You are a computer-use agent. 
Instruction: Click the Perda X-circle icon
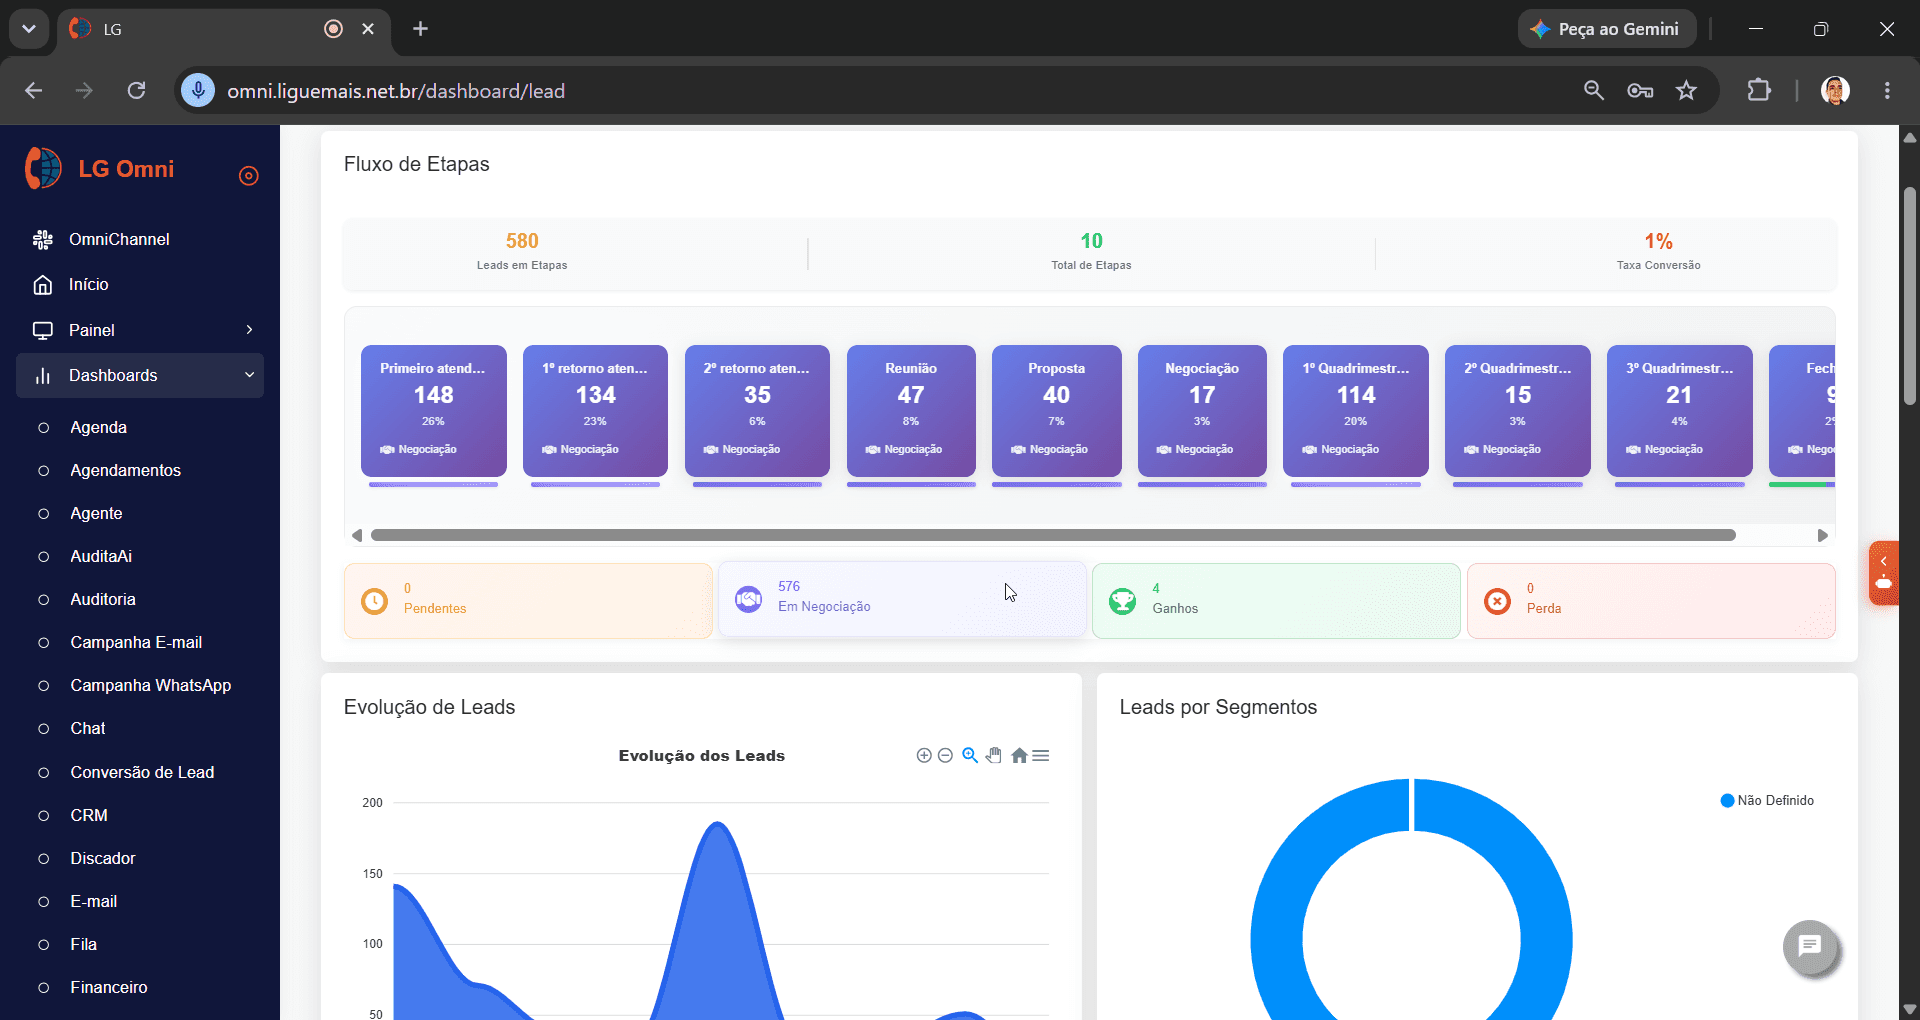coord(1497,601)
